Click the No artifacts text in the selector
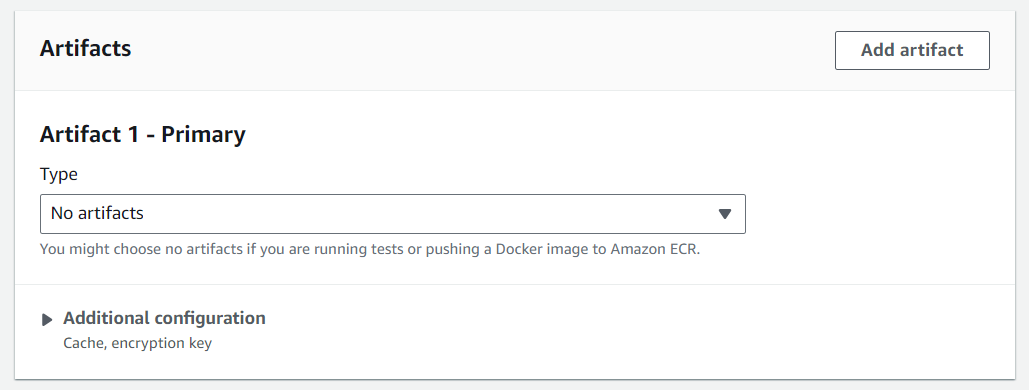1029x390 pixels. point(97,213)
